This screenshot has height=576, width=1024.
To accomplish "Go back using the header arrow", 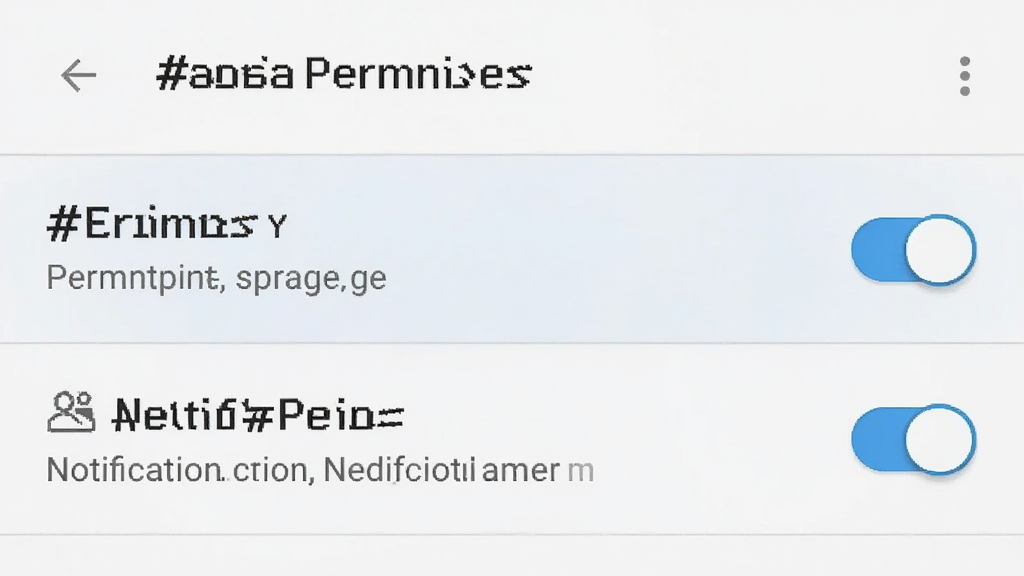I will (78, 75).
